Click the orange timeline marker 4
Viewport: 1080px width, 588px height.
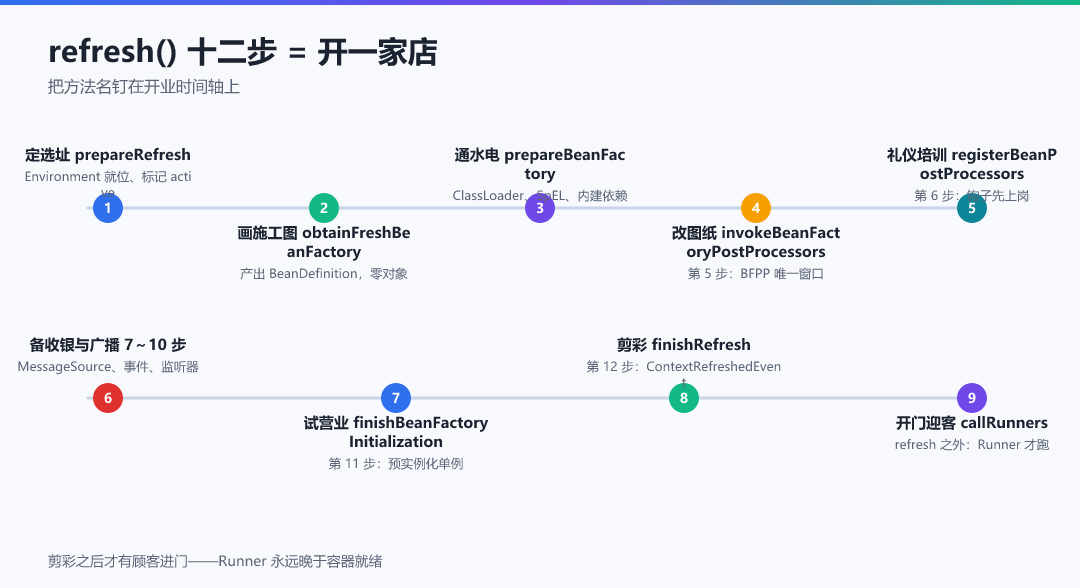coord(756,208)
